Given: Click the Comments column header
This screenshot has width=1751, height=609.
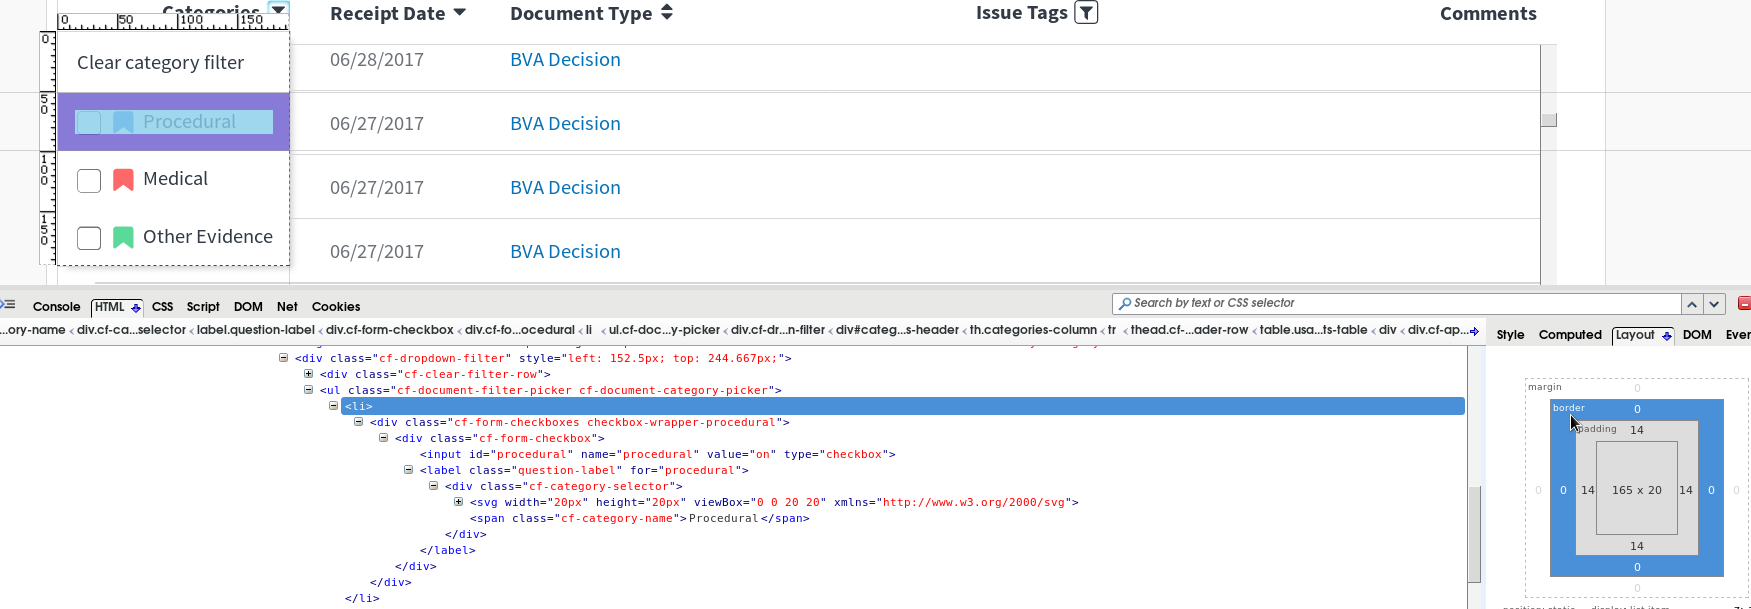Looking at the screenshot, I should coord(1488,14).
